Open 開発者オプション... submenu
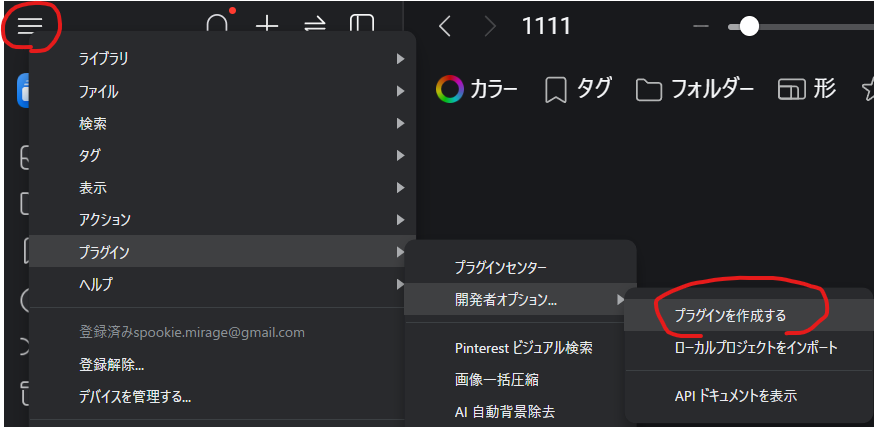 [521, 300]
